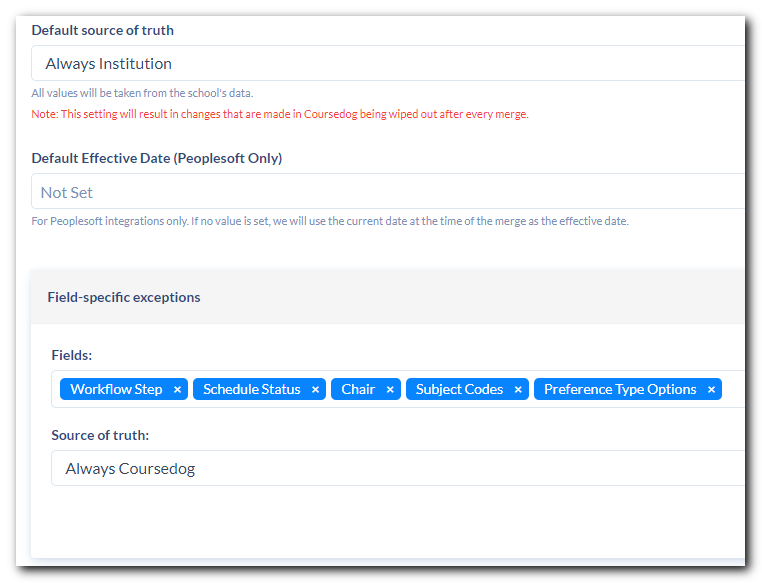Open Default source of truth dropdown
762x583 pixels.
point(388,63)
